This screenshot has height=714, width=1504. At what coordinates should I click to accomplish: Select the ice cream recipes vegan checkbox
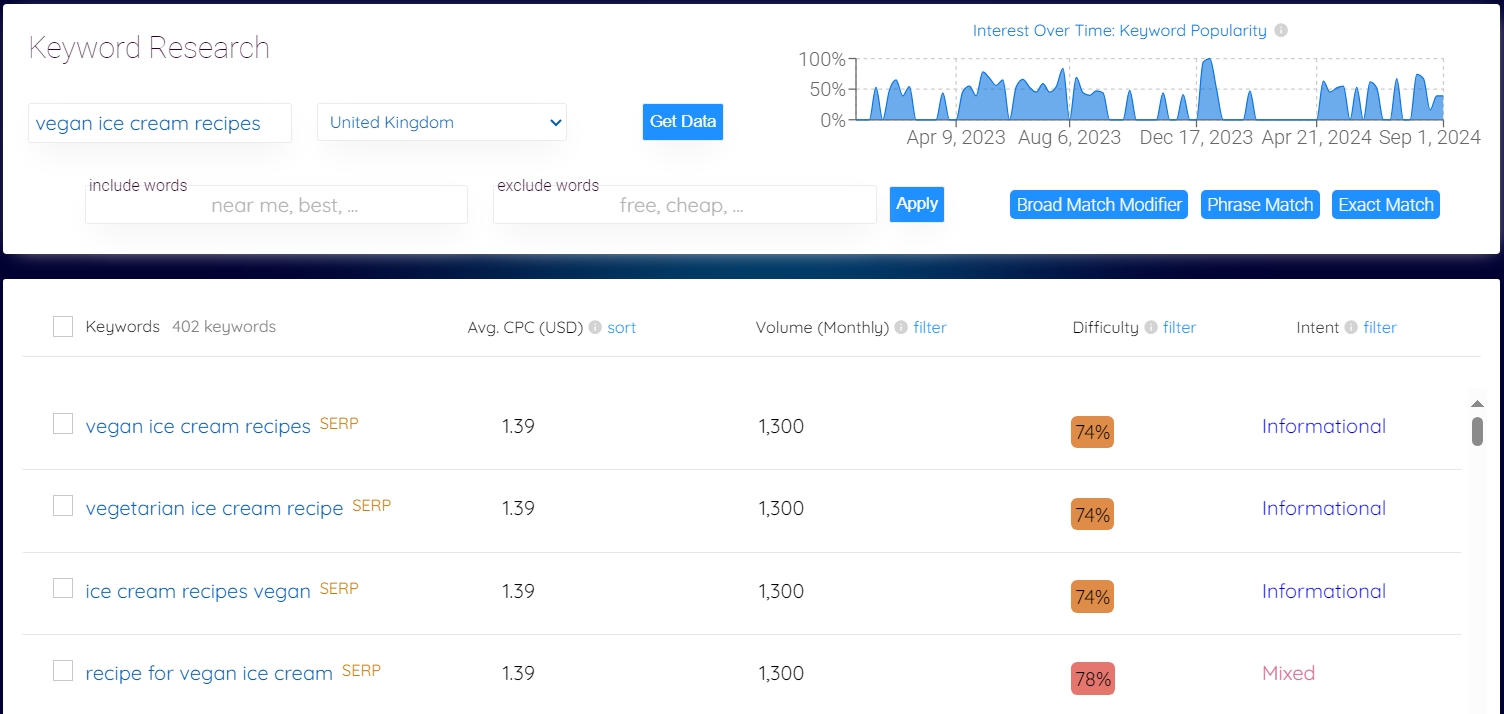click(63, 589)
